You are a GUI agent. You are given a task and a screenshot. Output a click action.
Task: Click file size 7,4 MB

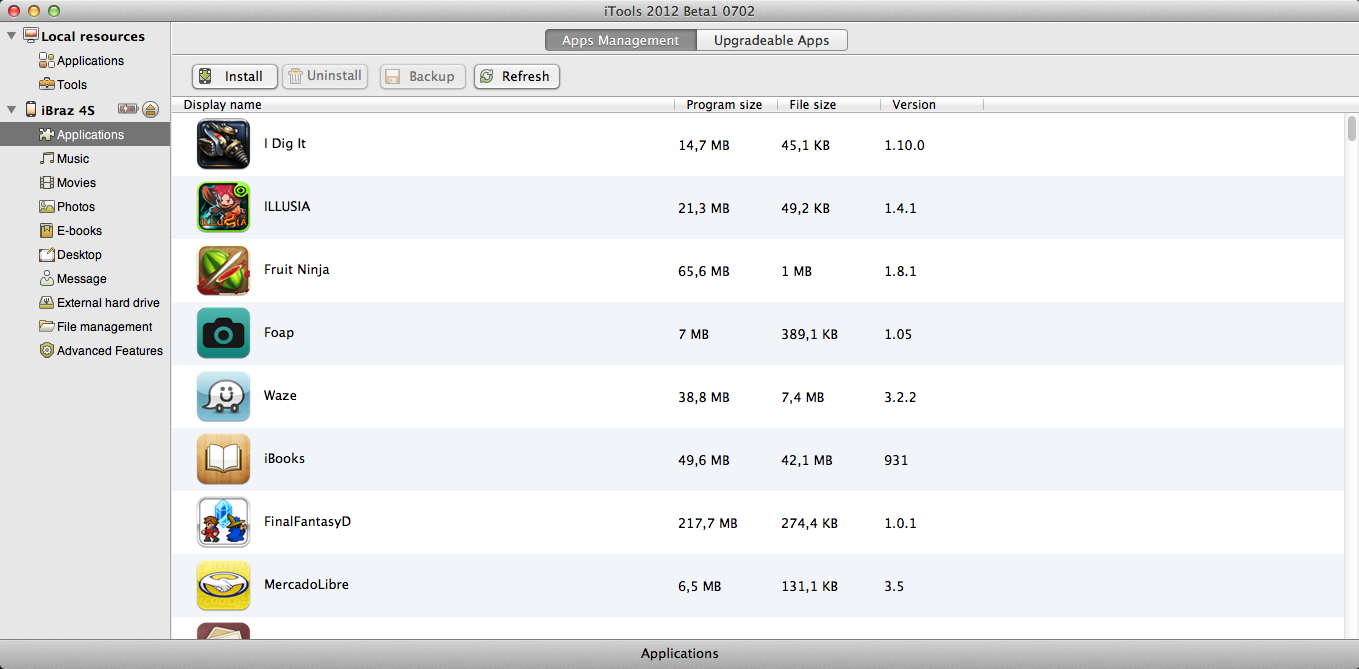pos(802,397)
